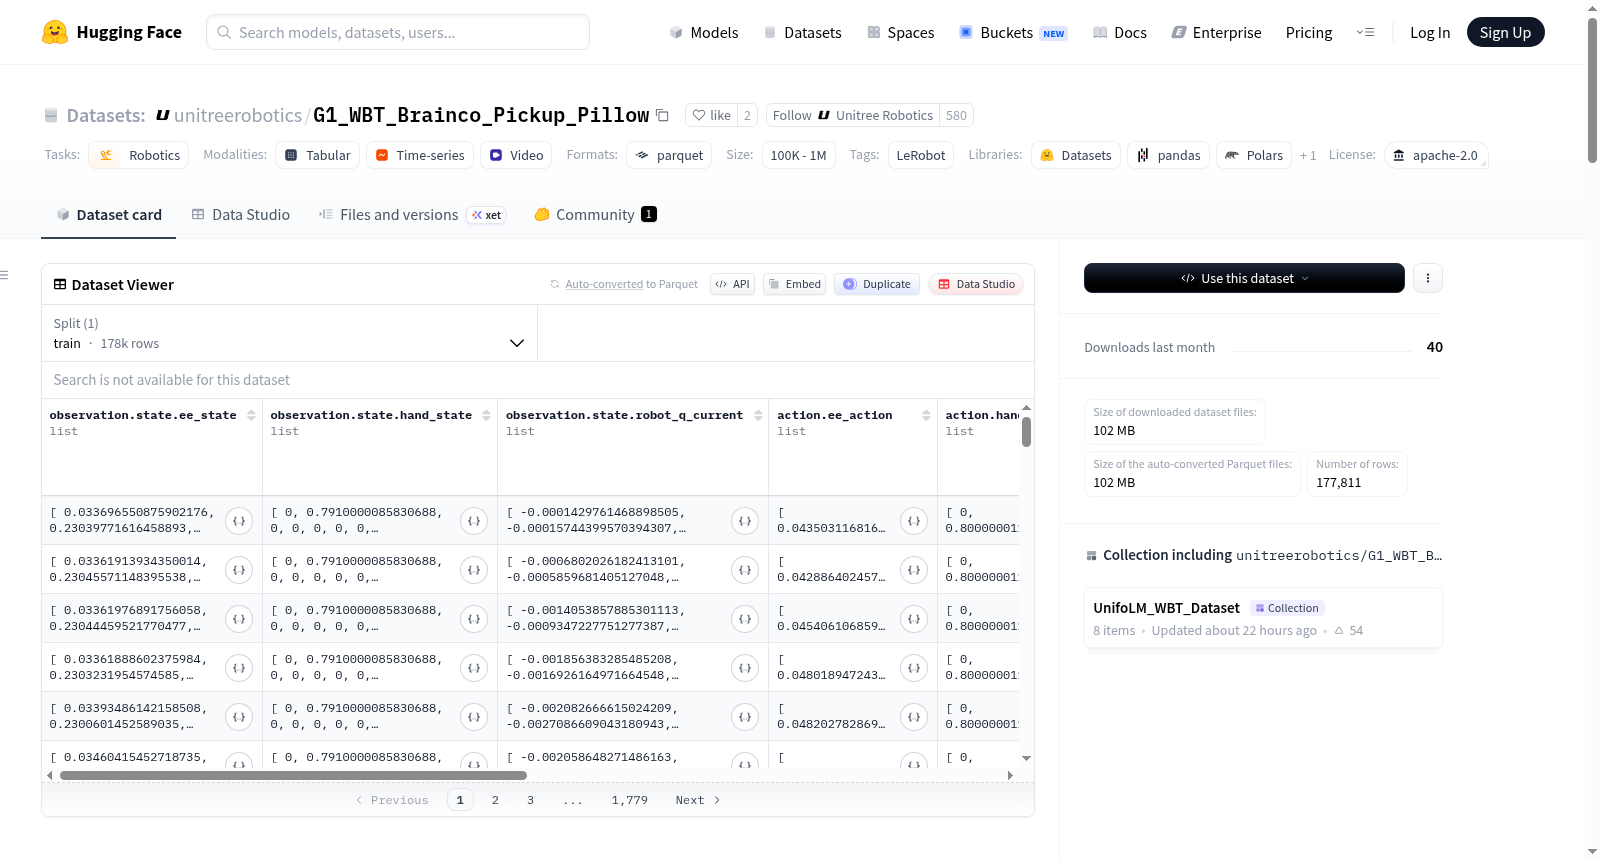Open the Use this dataset dropdown
Image resolution: width=1600 pixels, height=861 pixels.
(1244, 278)
